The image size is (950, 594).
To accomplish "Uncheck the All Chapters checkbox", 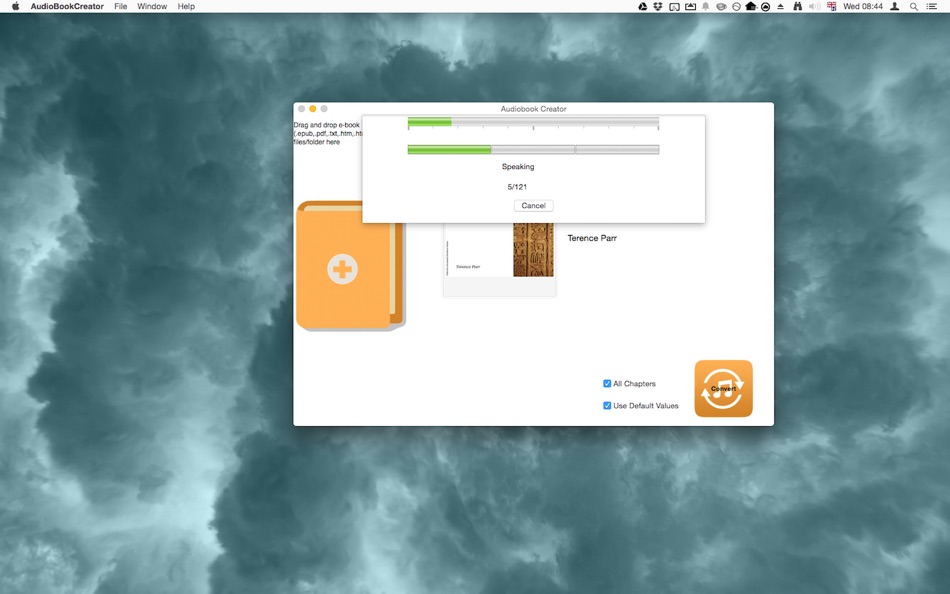I will tap(607, 384).
